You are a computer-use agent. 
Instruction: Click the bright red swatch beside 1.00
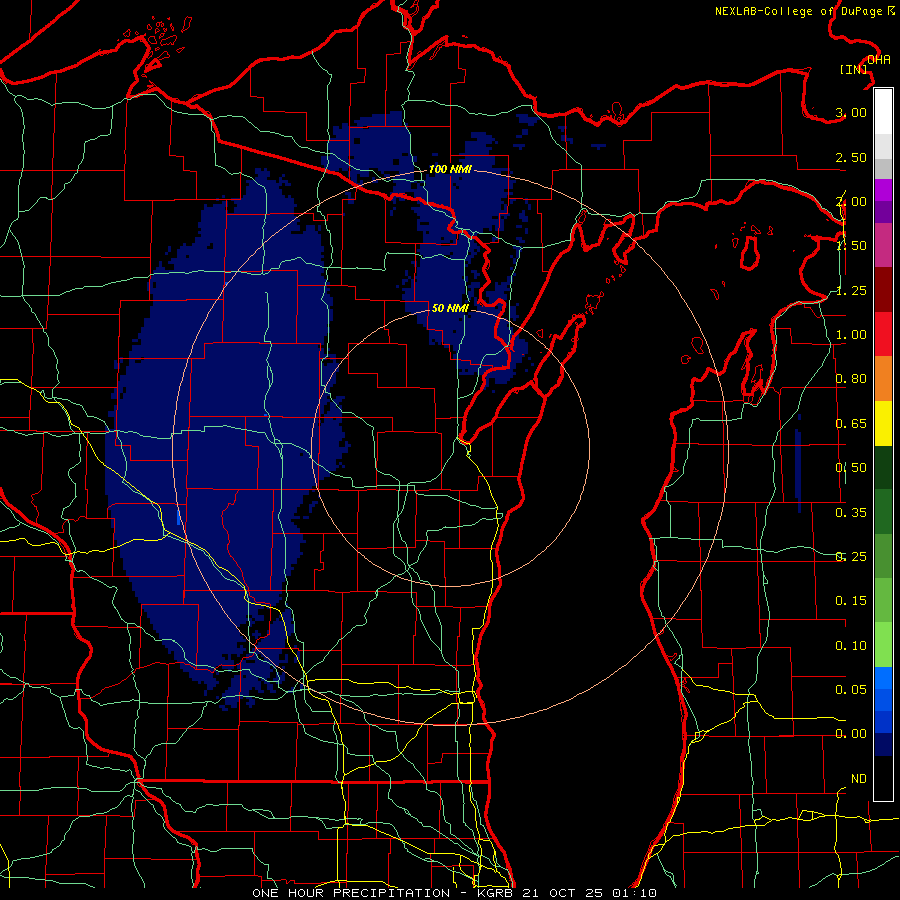pyautogui.click(x=883, y=334)
